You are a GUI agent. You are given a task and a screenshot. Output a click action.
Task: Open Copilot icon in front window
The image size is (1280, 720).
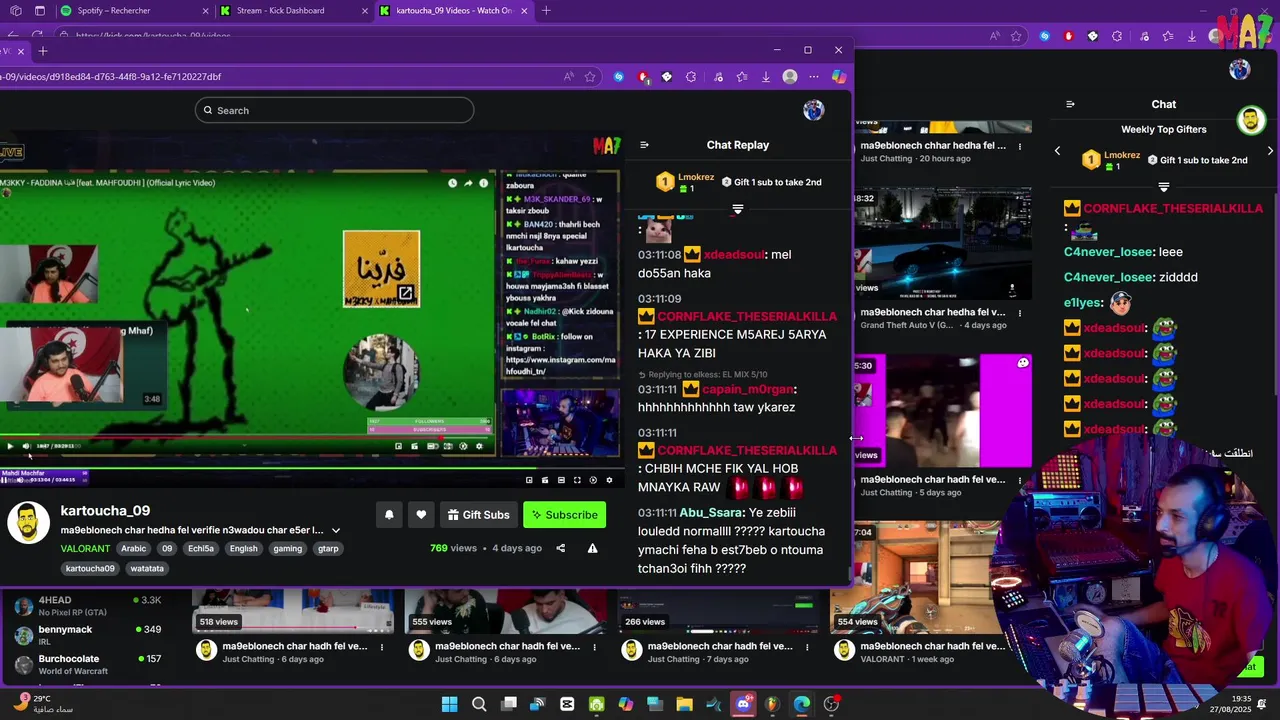pos(838,77)
